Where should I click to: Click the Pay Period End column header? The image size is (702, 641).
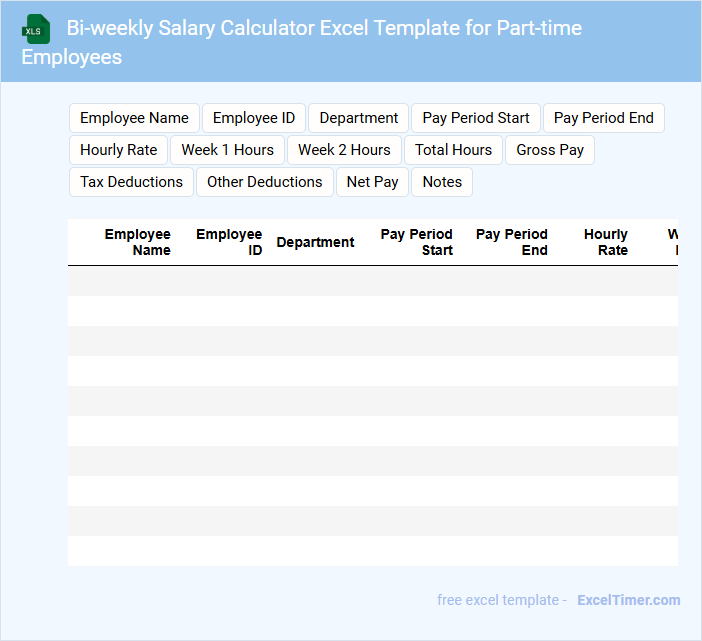[x=511, y=242]
